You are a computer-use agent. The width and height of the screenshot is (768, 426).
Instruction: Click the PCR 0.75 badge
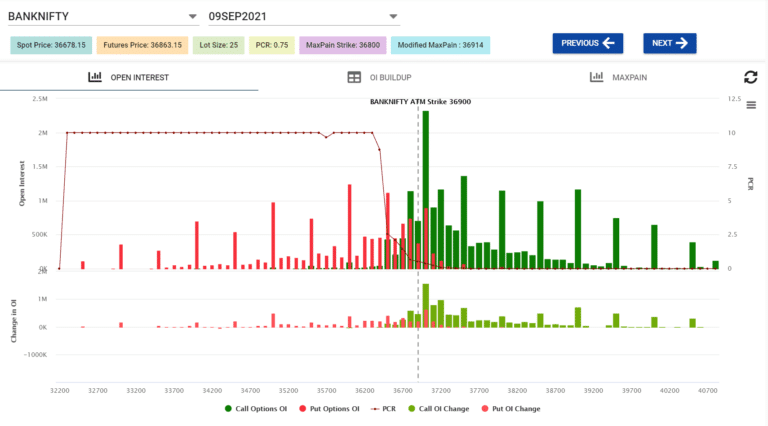pyautogui.click(x=272, y=45)
